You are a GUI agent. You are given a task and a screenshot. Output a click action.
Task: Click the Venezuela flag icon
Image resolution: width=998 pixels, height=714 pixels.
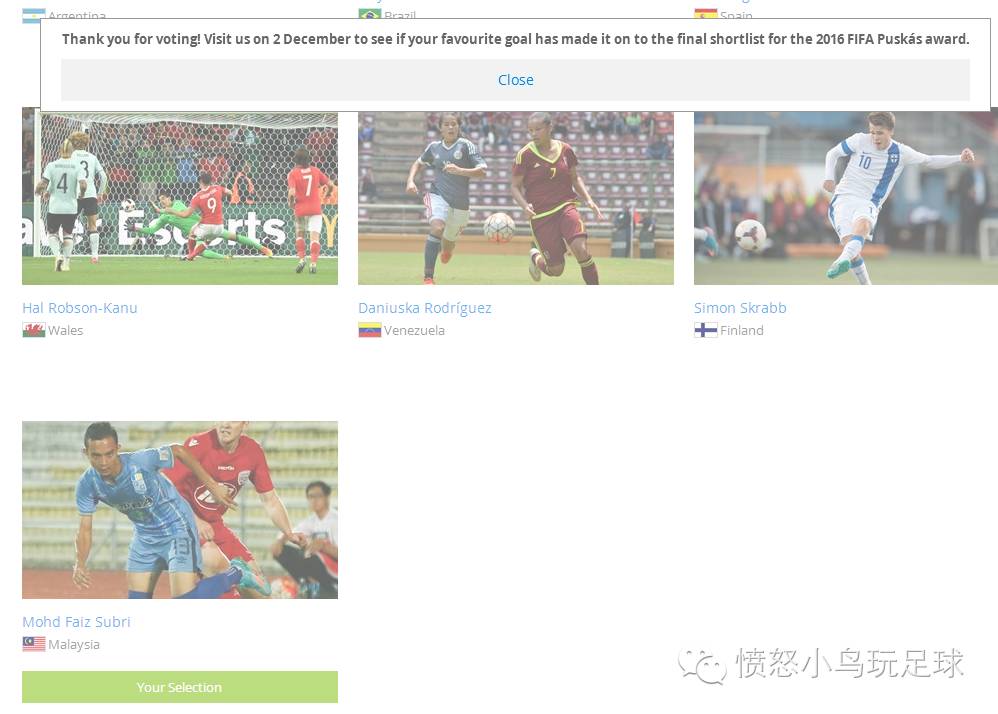tap(370, 330)
